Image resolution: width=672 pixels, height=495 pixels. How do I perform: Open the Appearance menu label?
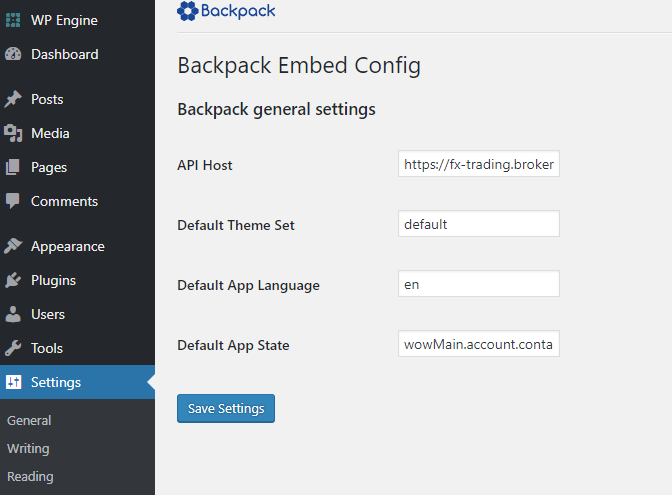point(68,247)
